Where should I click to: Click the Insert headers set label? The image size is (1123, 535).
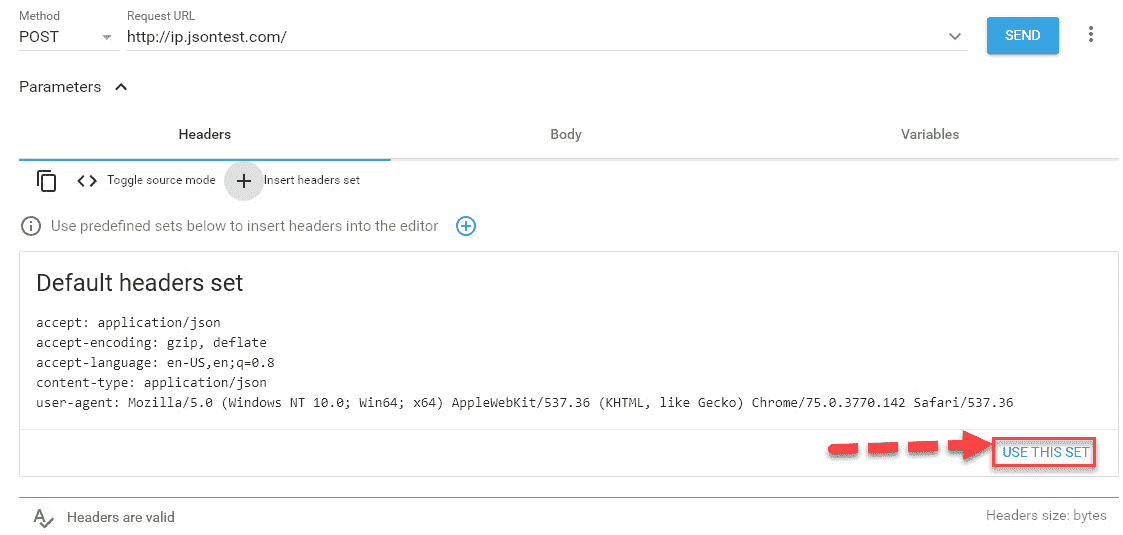click(312, 180)
